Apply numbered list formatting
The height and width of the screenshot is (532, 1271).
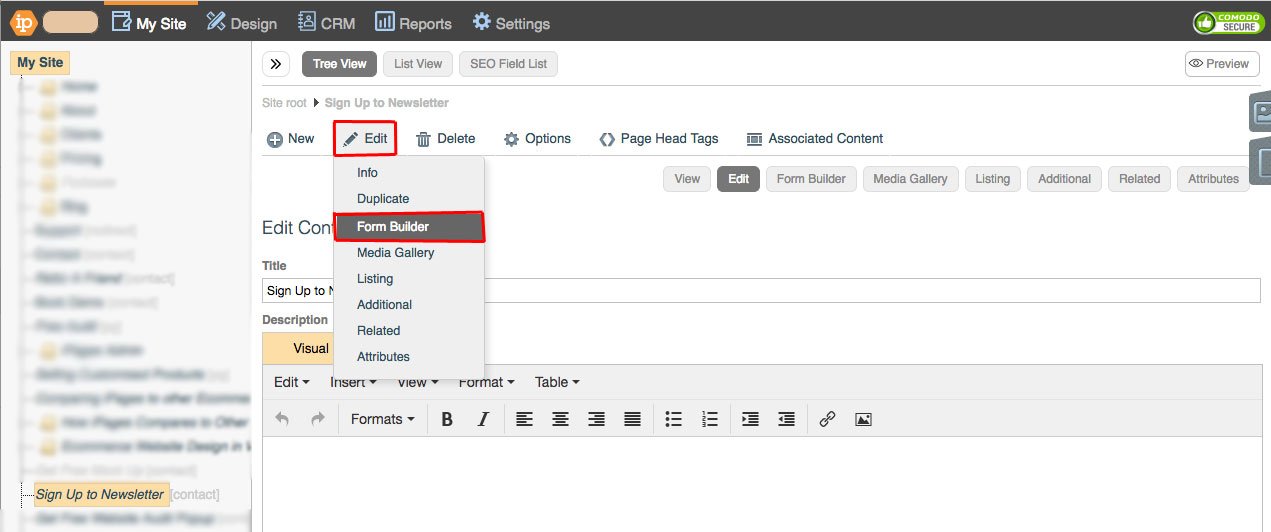click(710, 420)
